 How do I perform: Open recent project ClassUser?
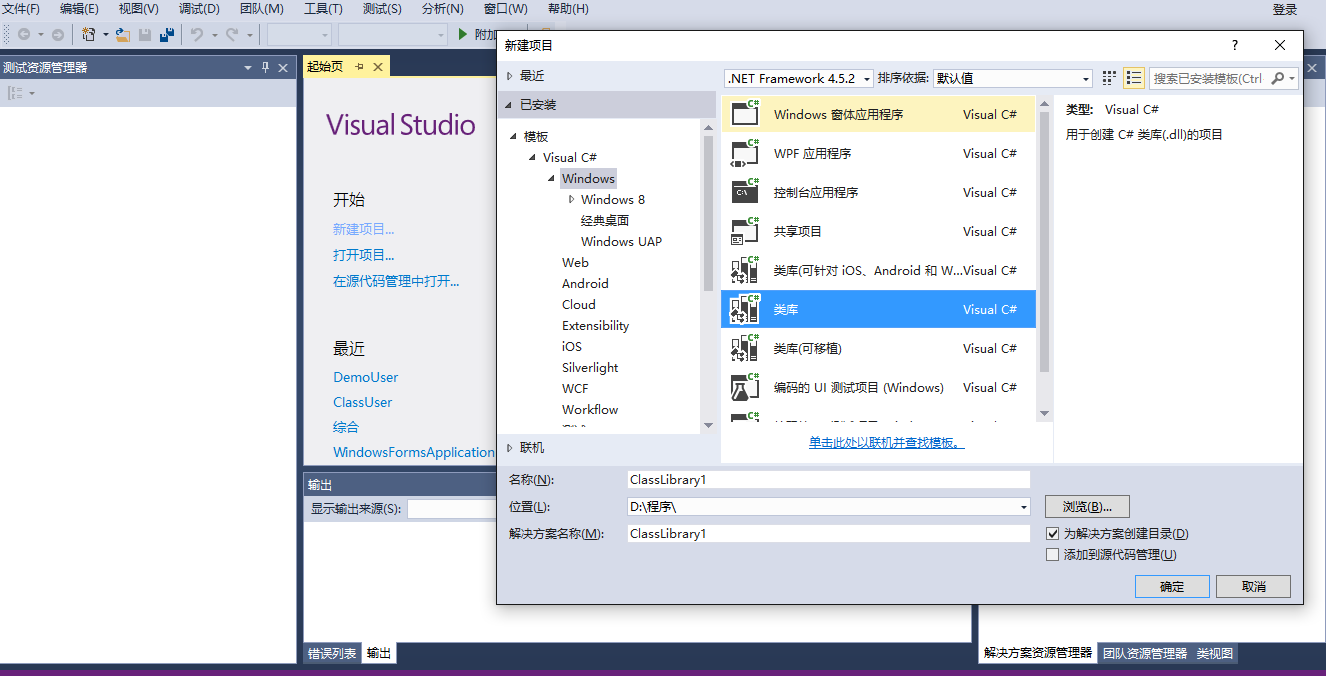(363, 402)
